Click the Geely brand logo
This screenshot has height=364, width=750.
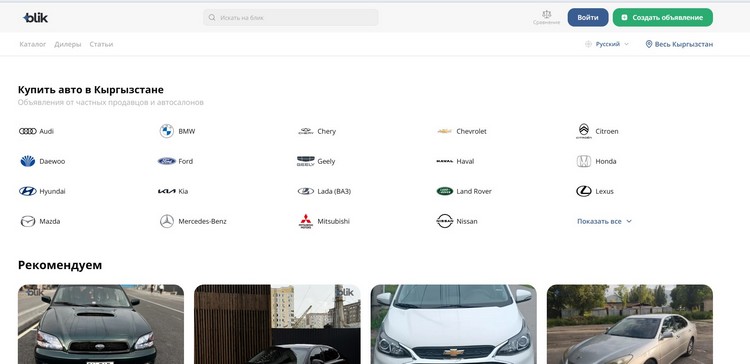306,161
